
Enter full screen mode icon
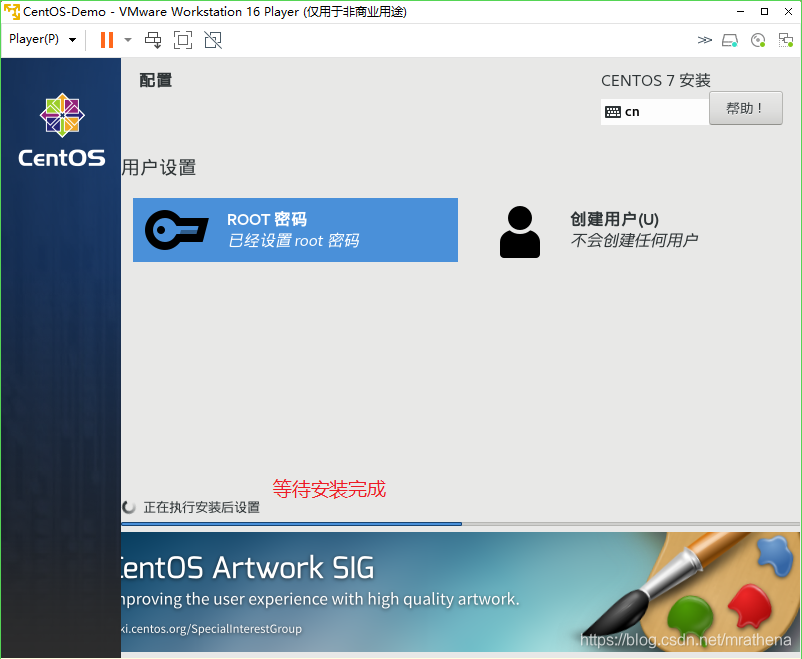[x=183, y=39]
